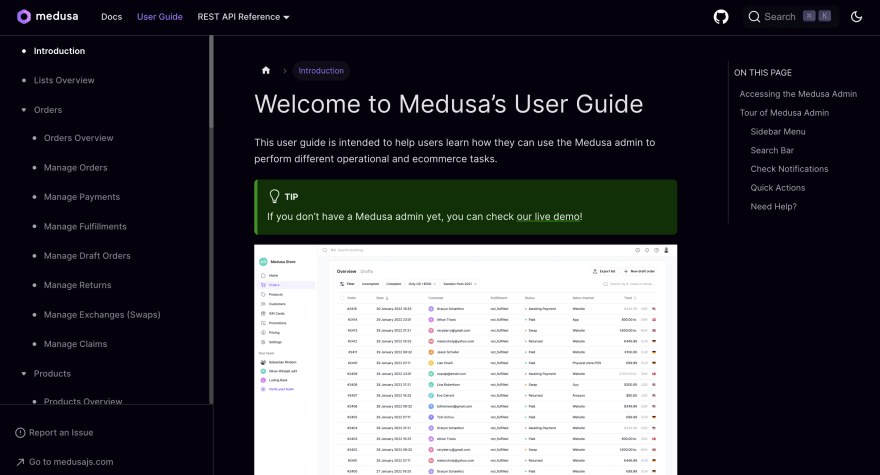The width and height of the screenshot is (880, 475).
Task: Click the Medusa admin screenshot image
Action: tap(465, 360)
